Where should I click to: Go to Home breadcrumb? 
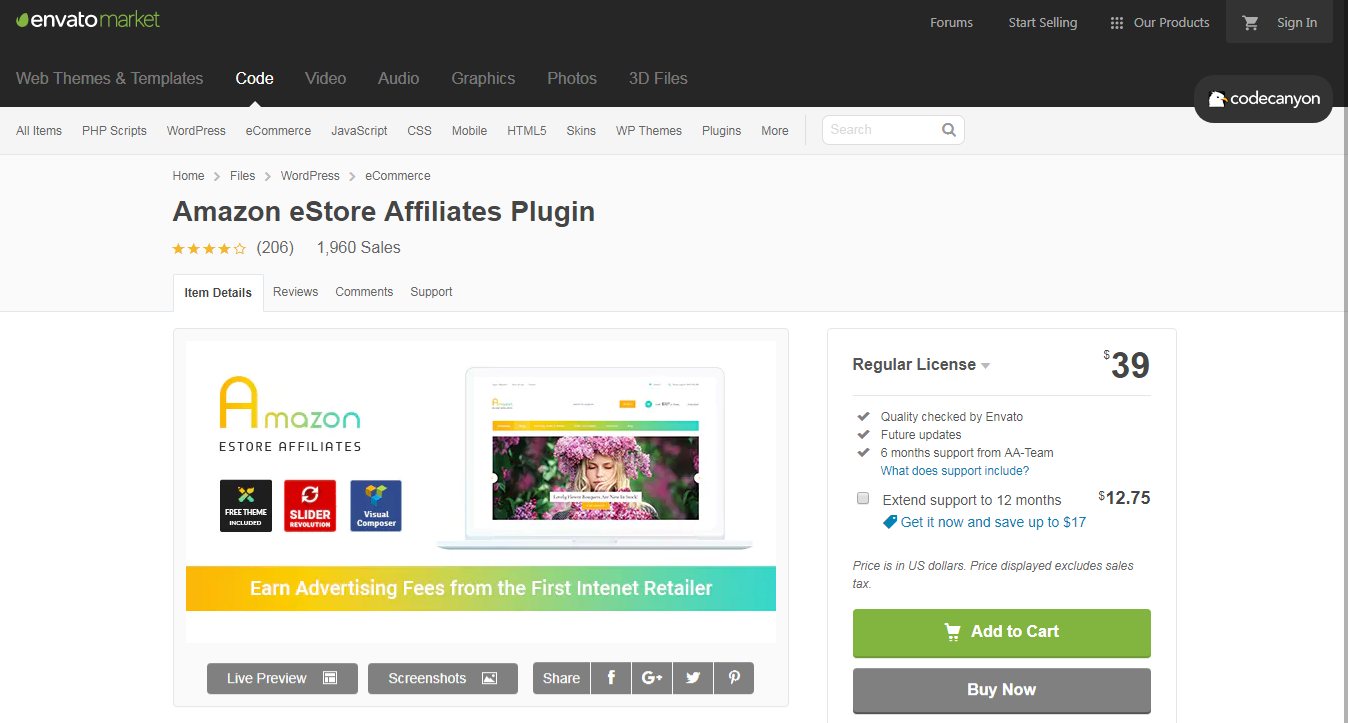tap(188, 176)
